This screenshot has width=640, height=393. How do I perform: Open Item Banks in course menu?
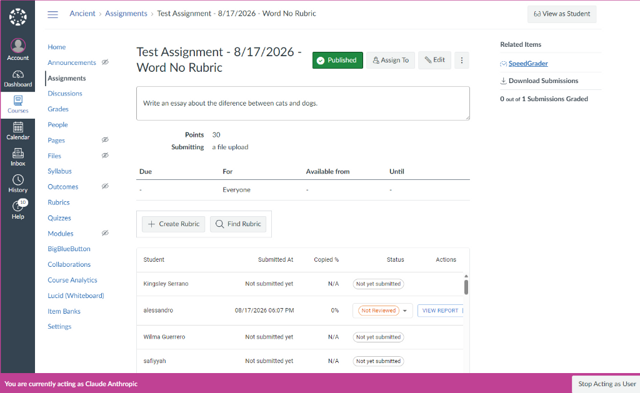pyautogui.click(x=64, y=311)
